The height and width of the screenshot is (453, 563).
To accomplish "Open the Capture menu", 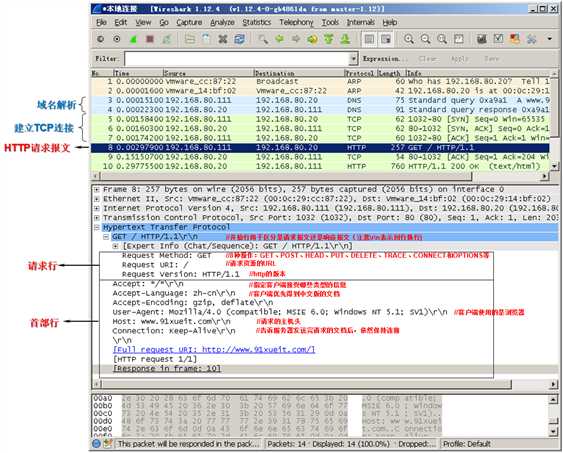I will tap(189, 23).
